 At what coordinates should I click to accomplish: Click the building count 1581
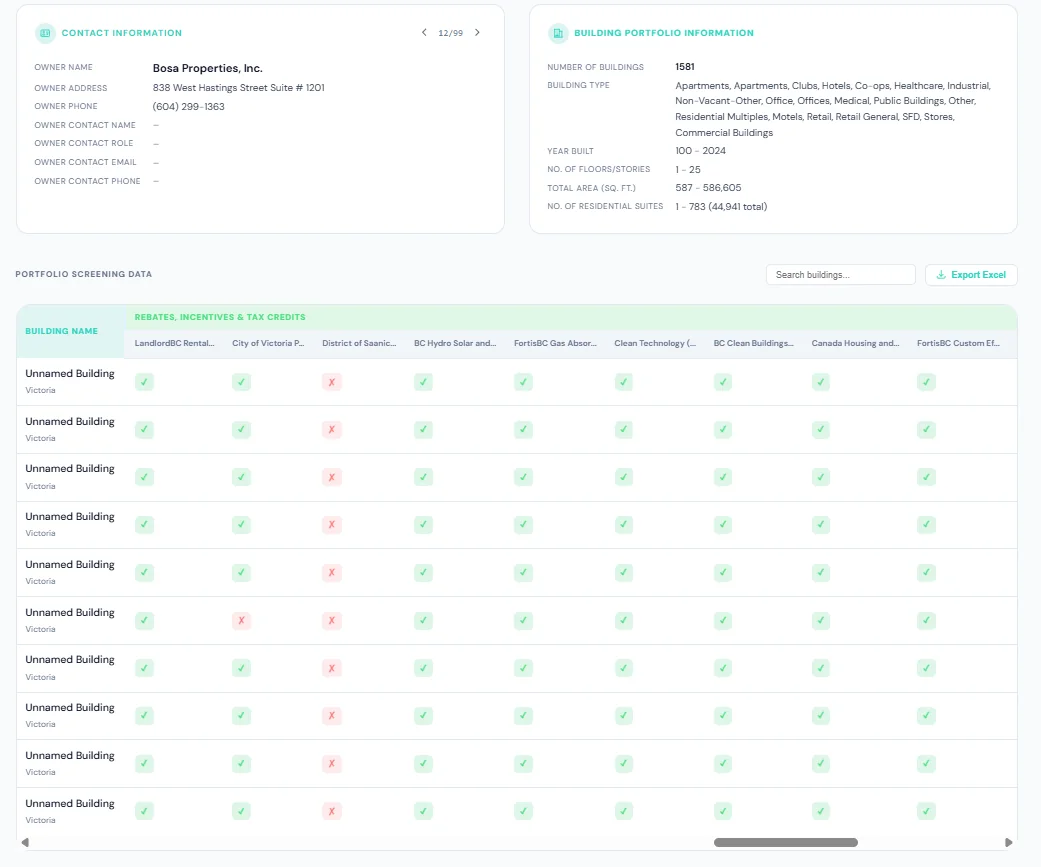click(x=684, y=66)
